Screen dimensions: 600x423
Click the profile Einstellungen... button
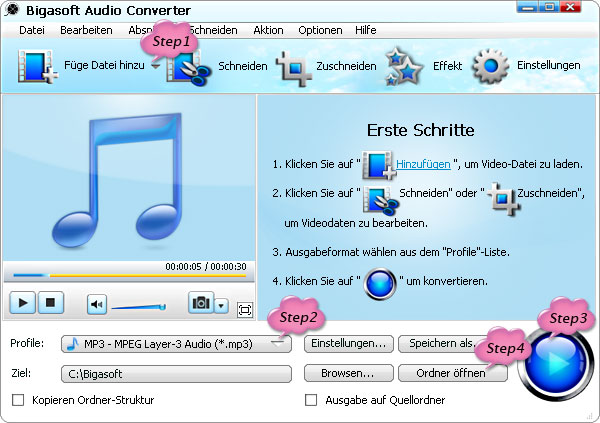(349, 343)
